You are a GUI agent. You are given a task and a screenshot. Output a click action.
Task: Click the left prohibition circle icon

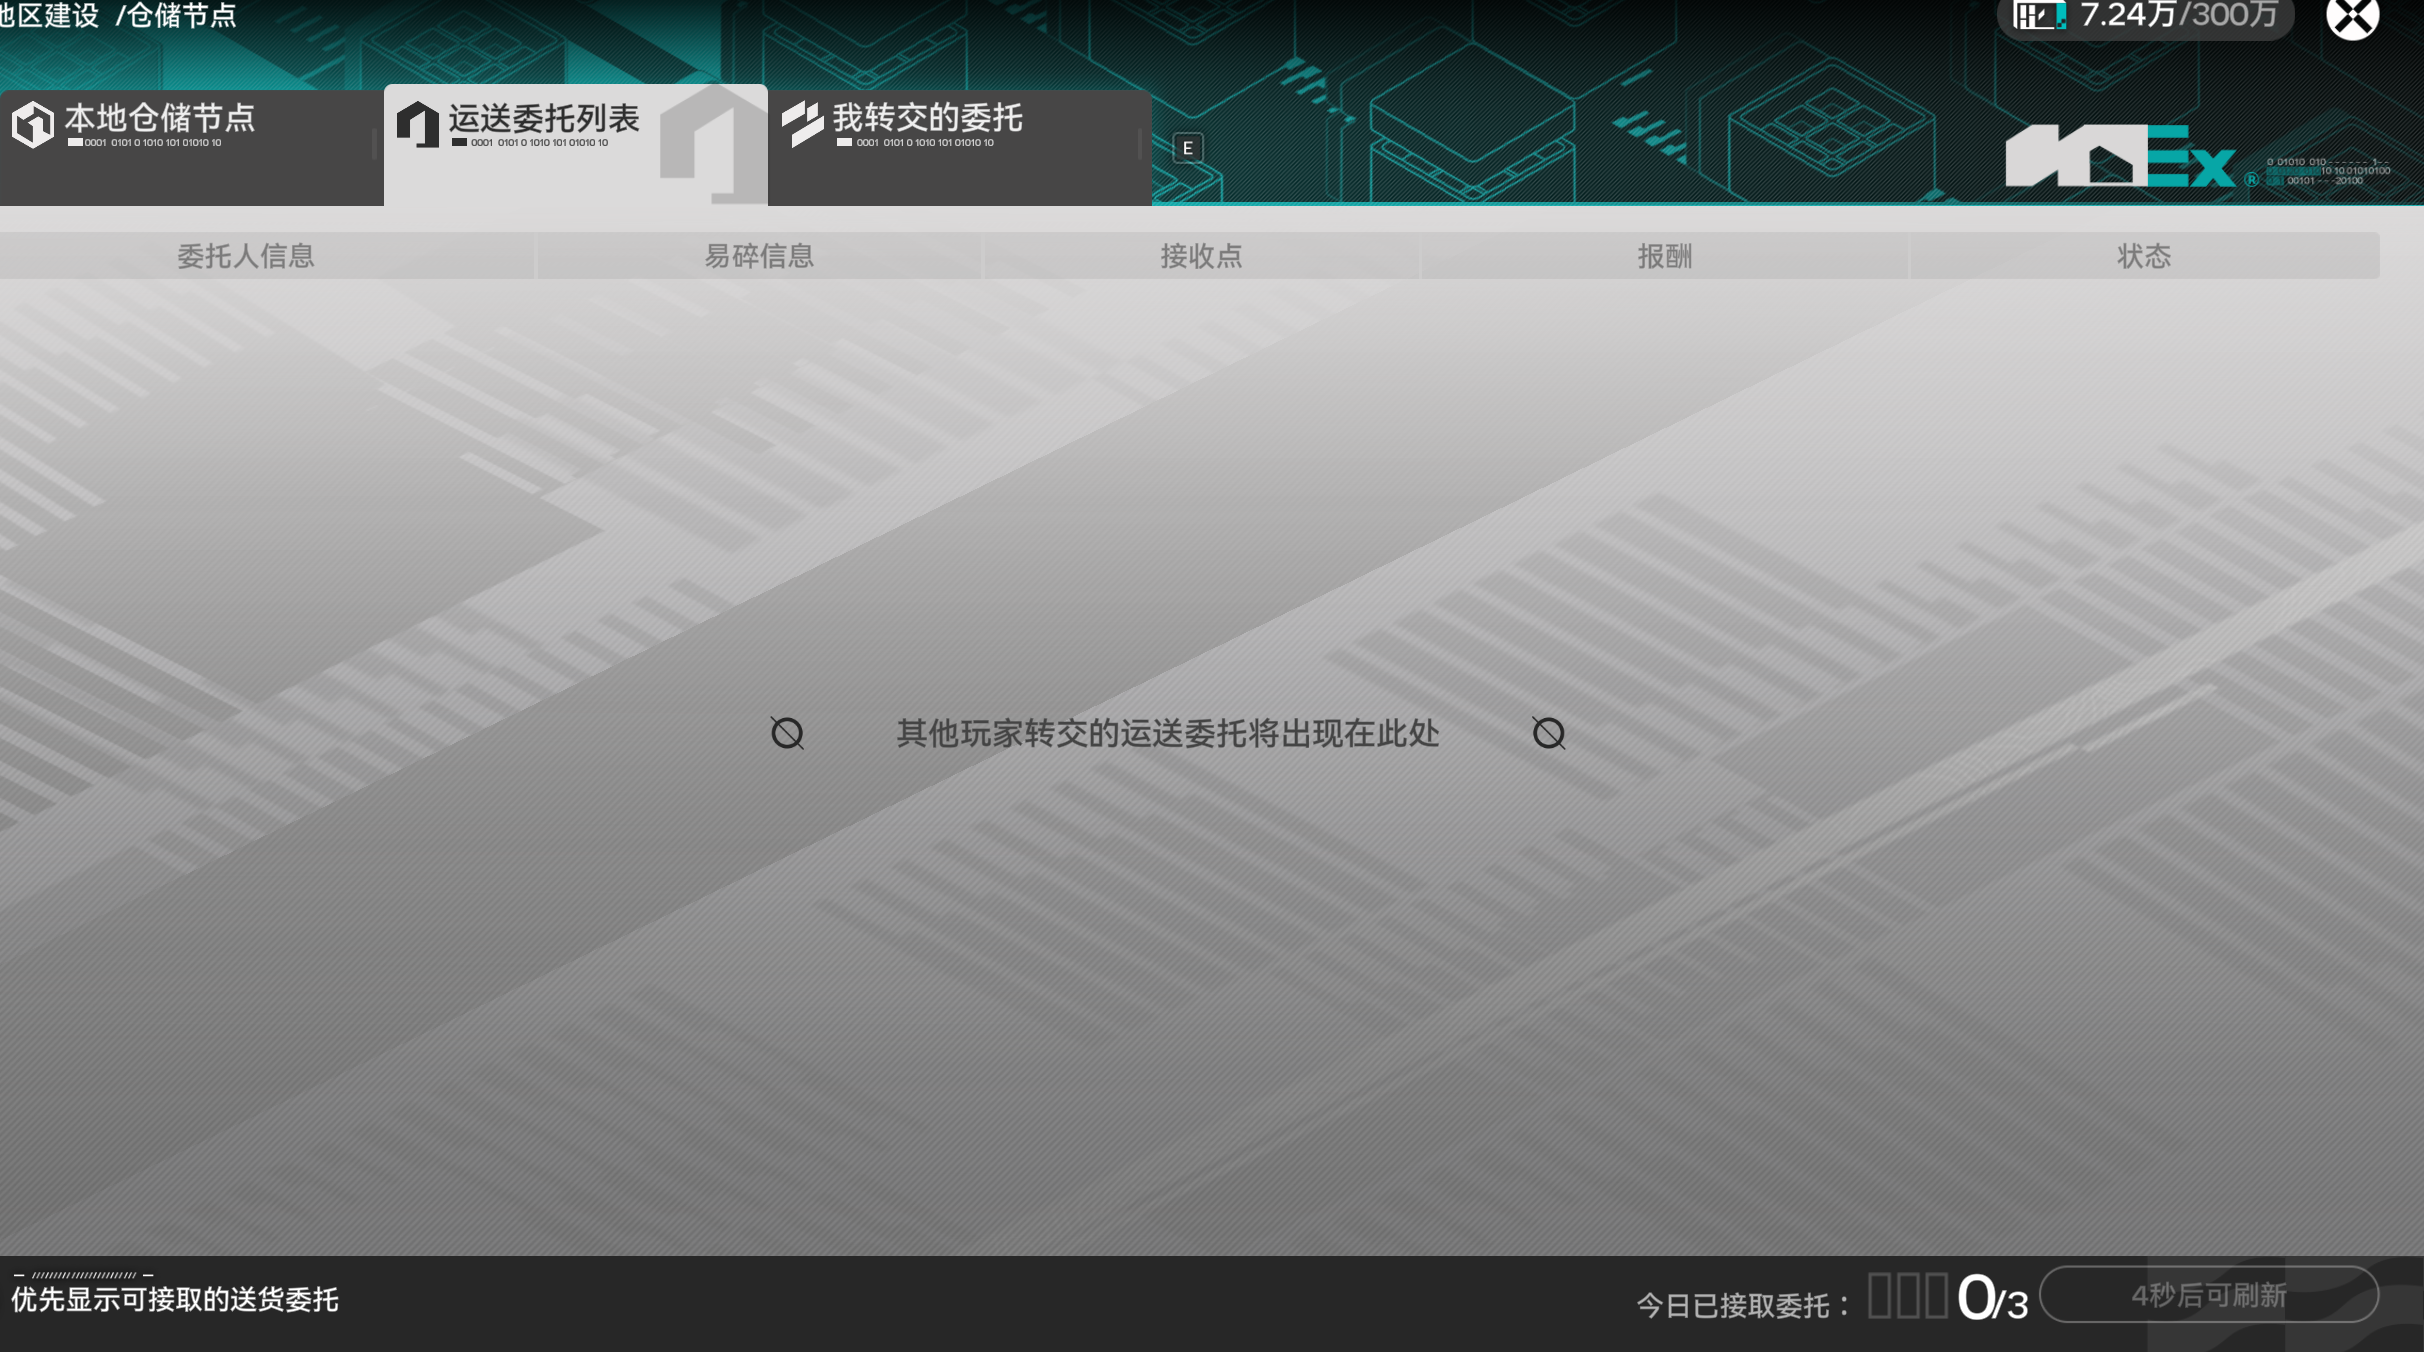(x=789, y=733)
